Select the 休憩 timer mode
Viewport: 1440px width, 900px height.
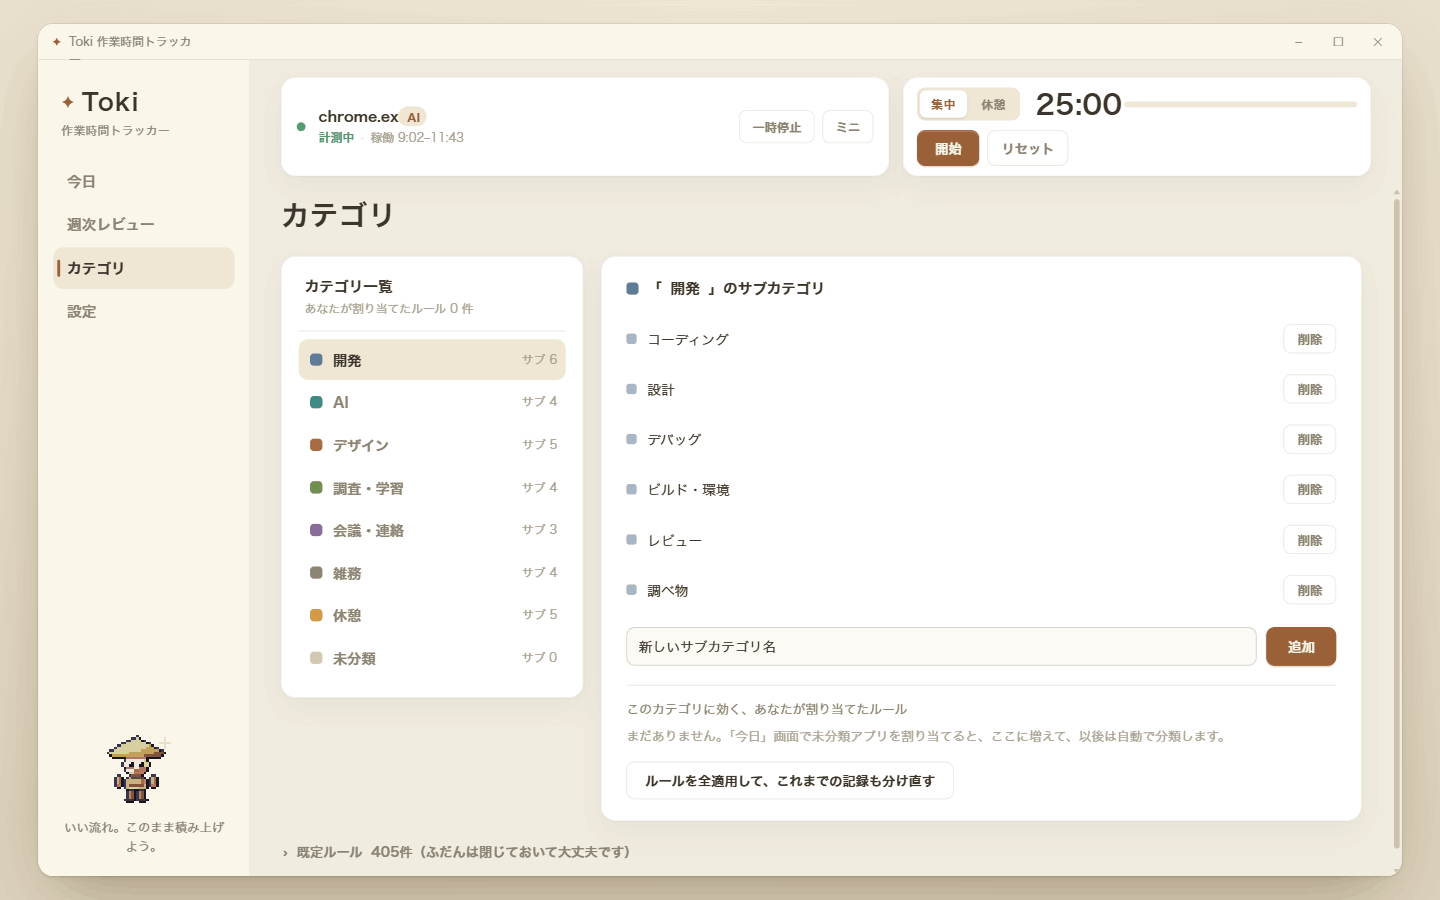point(993,104)
